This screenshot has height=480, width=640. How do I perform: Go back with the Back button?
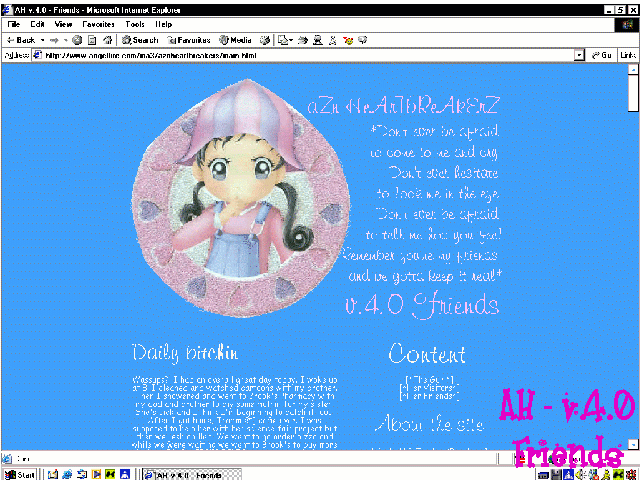21,40
